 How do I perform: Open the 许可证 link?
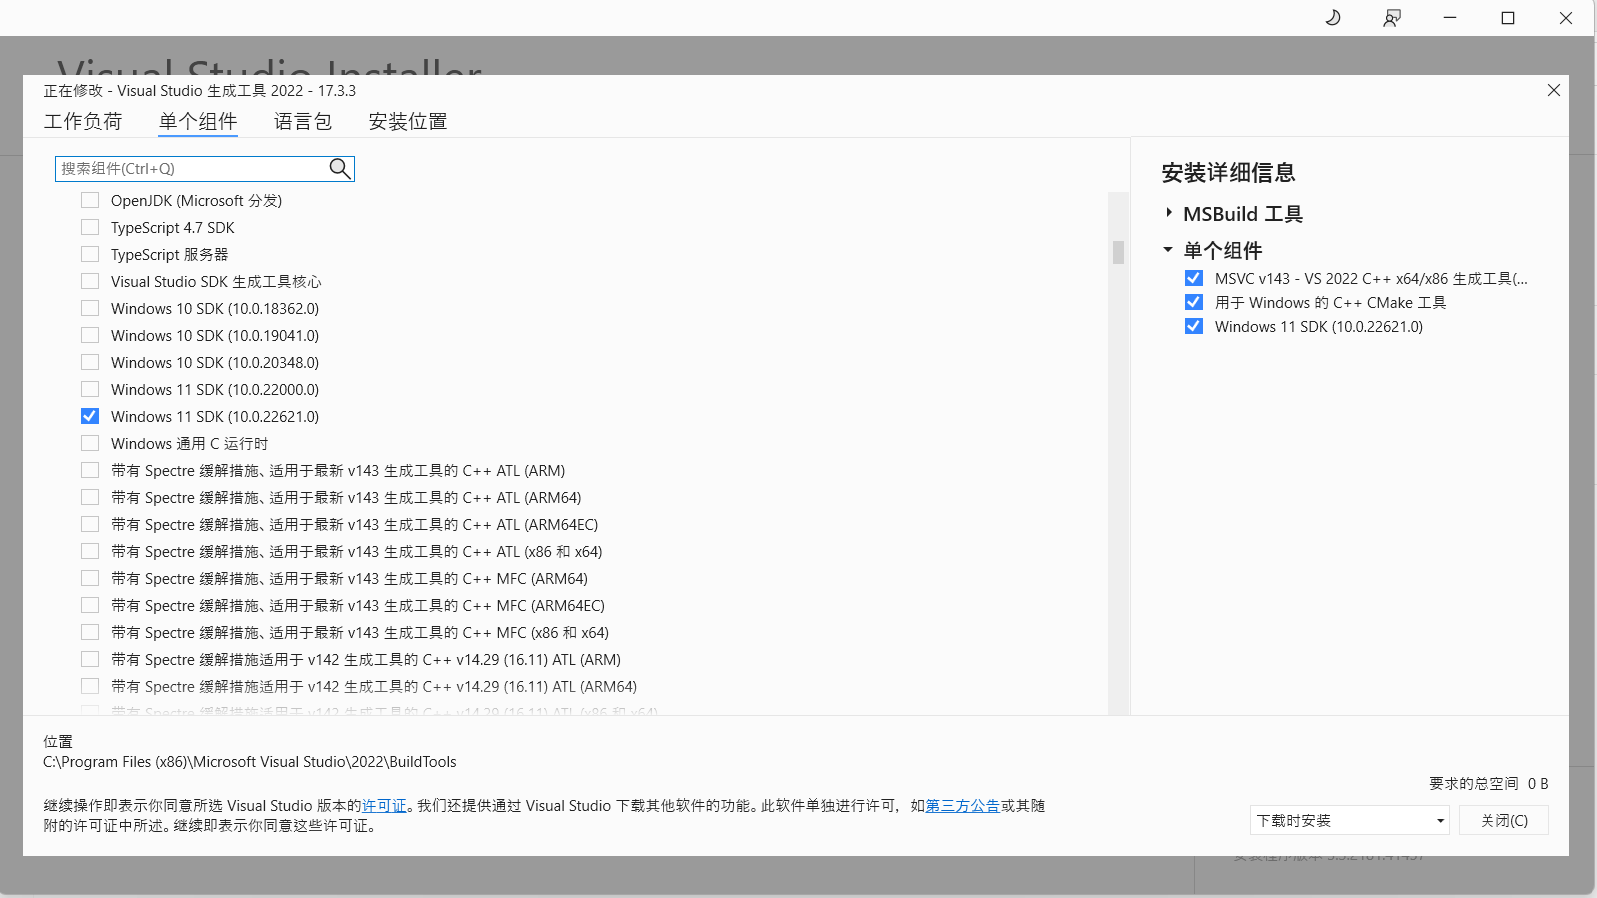pos(384,805)
